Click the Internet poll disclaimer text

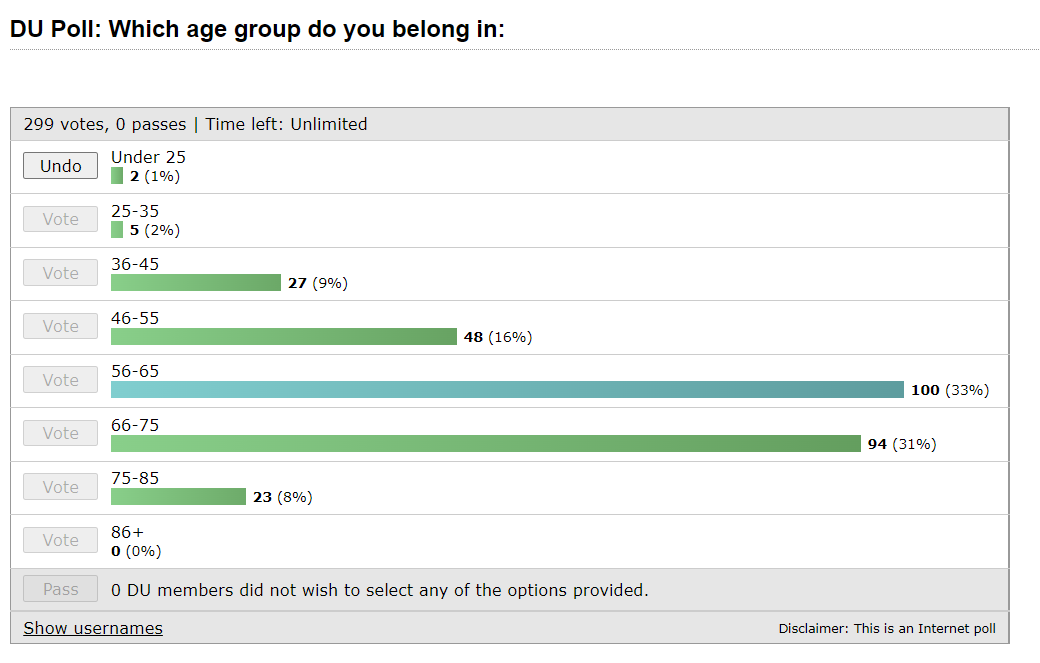[887, 629]
